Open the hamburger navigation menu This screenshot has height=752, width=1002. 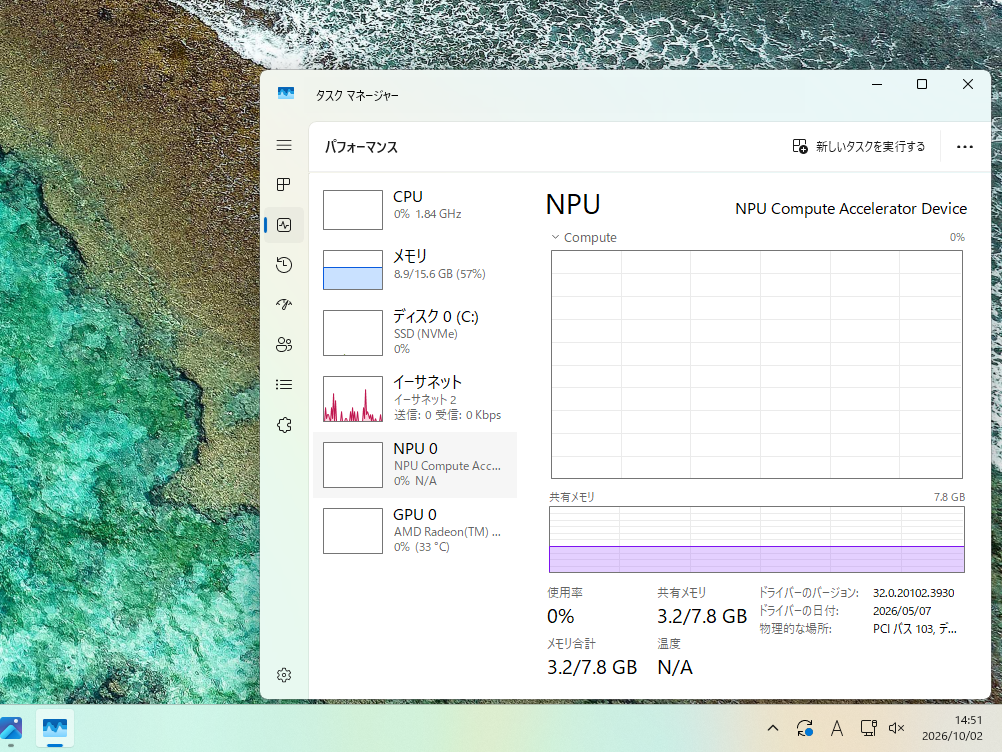(x=284, y=145)
